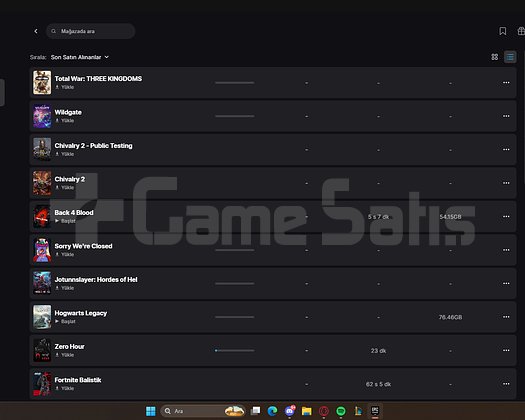Image resolution: width=525 pixels, height=420 pixels.
Task: Open three-dot menu for Fortnite Balistik
Action: point(506,384)
